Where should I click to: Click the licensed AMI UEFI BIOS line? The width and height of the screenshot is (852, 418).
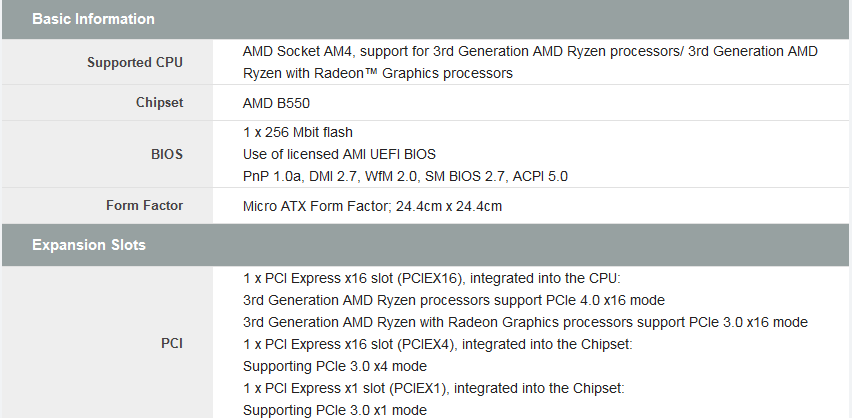[339, 154]
